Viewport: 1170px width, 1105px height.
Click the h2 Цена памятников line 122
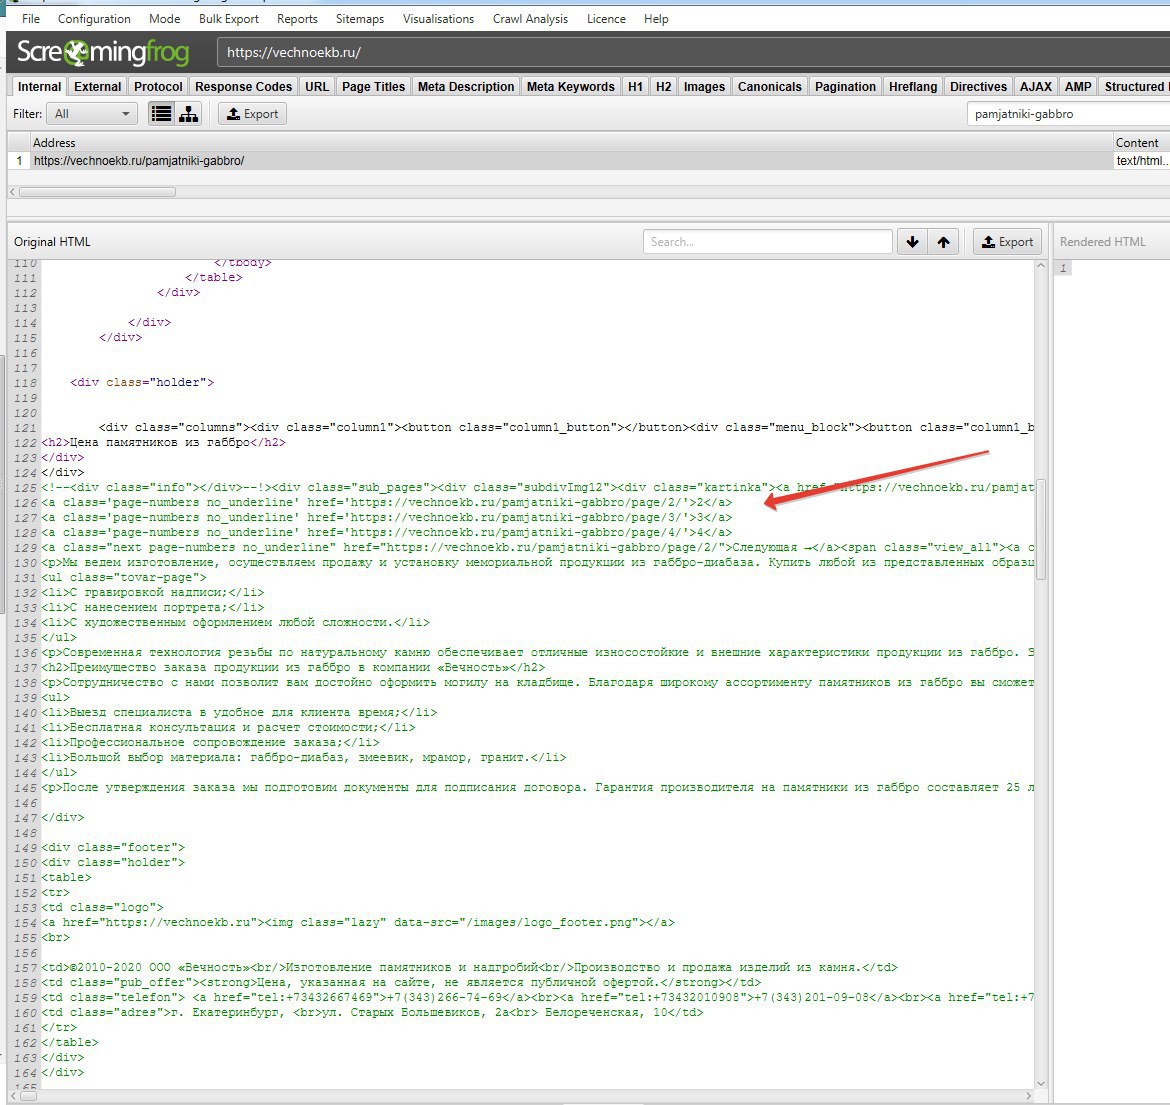coord(163,442)
